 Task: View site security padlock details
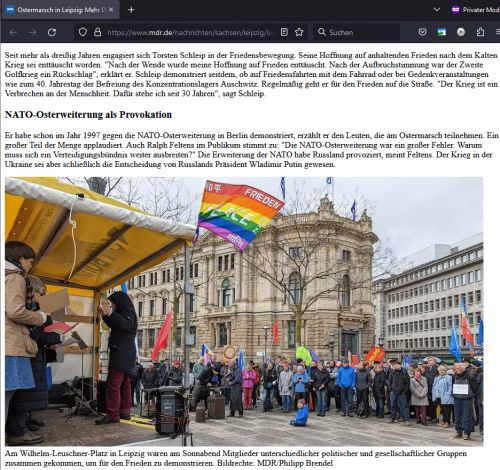pos(97,32)
